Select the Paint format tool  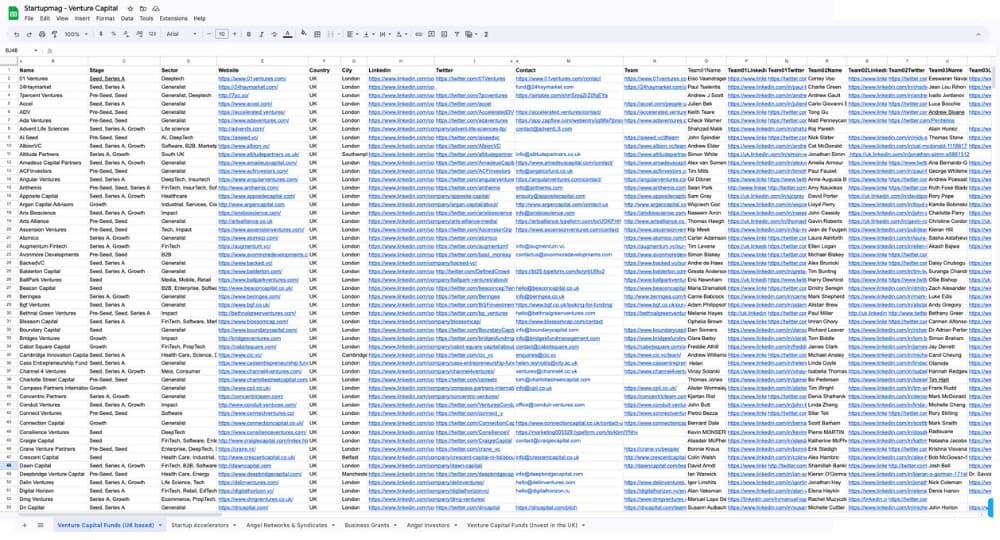coord(54,34)
